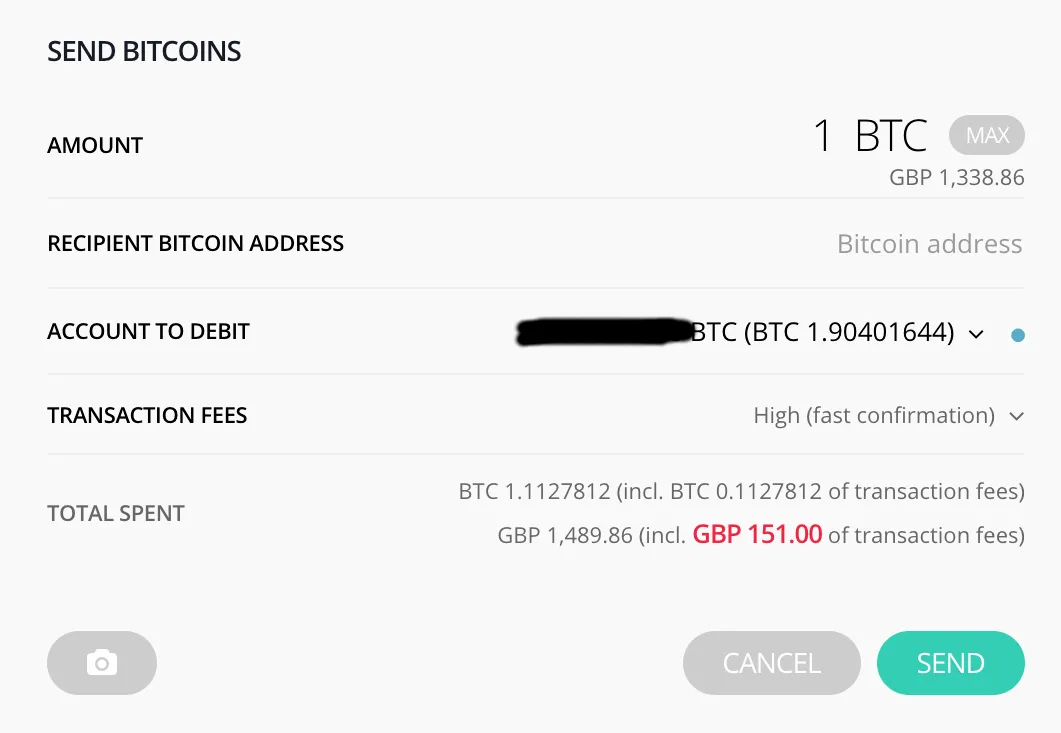Viewport: 1061px width, 733px height.
Task: Click the chevron beside transaction fees option
Action: (1017, 416)
